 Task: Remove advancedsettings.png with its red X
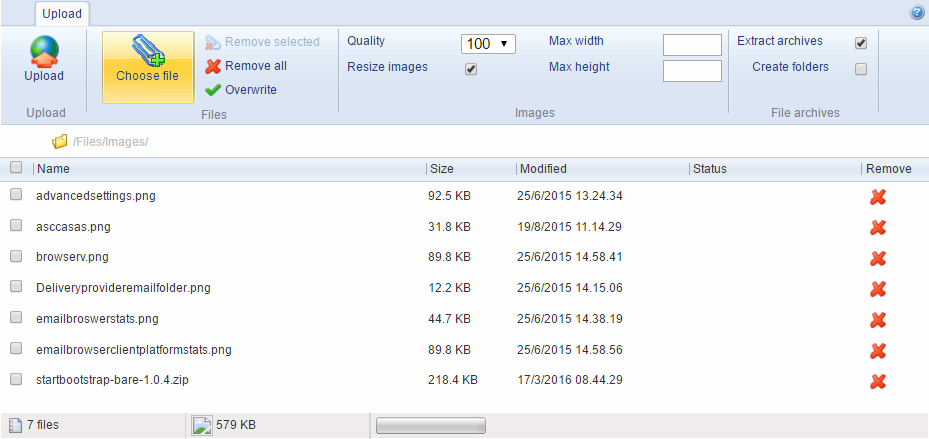[x=878, y=197]
